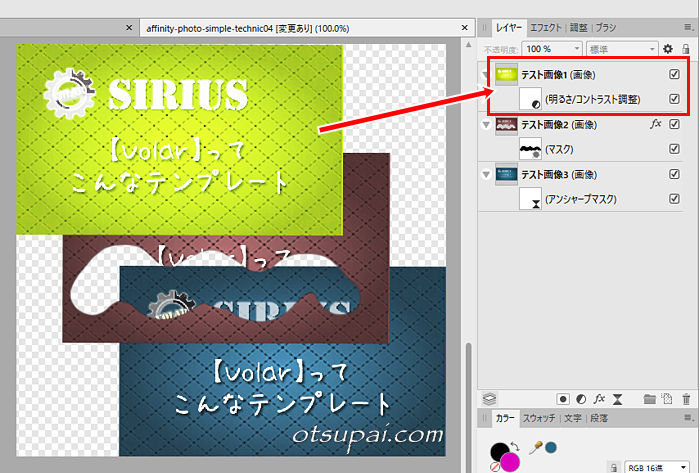700x473 pixels.
Task: Select the 明るさ/コントラスト調整 adjustment layer
Action: [593, 99]
